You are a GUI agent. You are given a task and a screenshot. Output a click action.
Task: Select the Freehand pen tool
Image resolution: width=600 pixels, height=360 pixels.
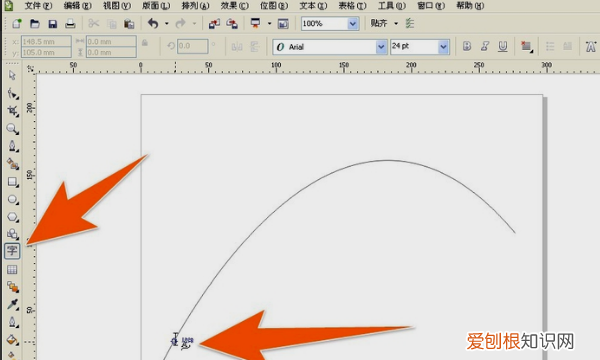tap(13, 147)
